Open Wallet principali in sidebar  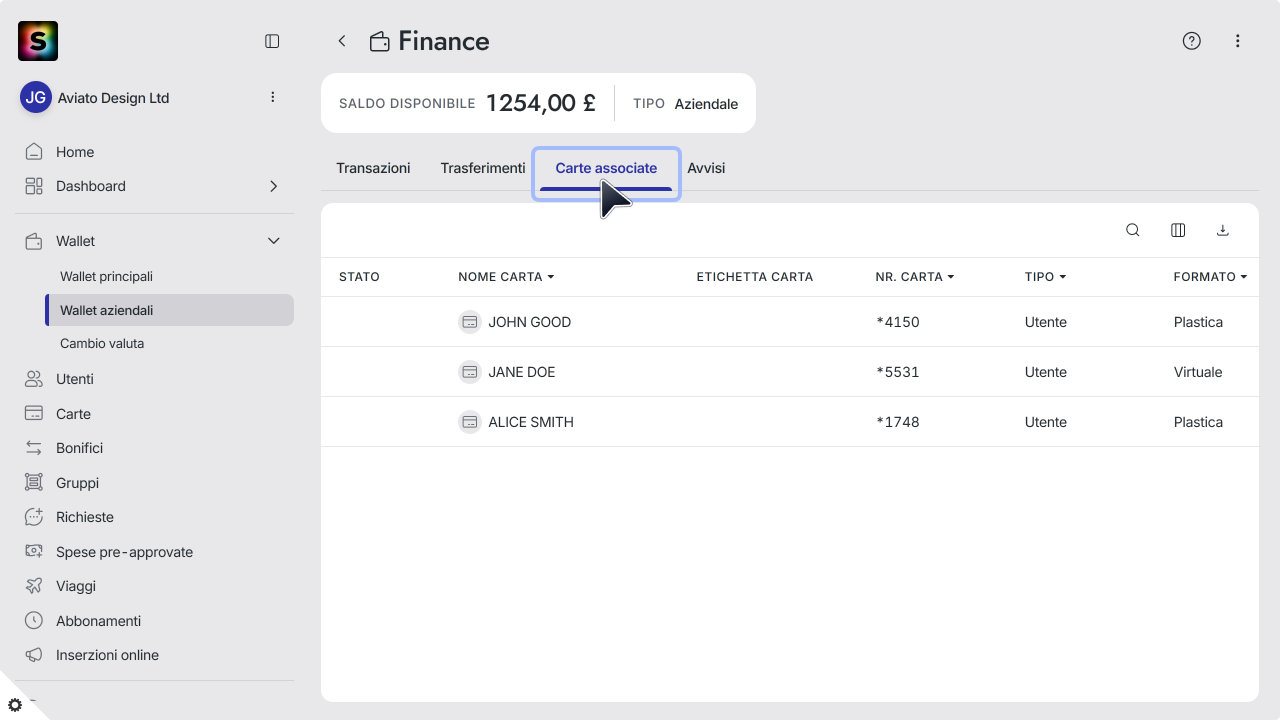(106, 276)
